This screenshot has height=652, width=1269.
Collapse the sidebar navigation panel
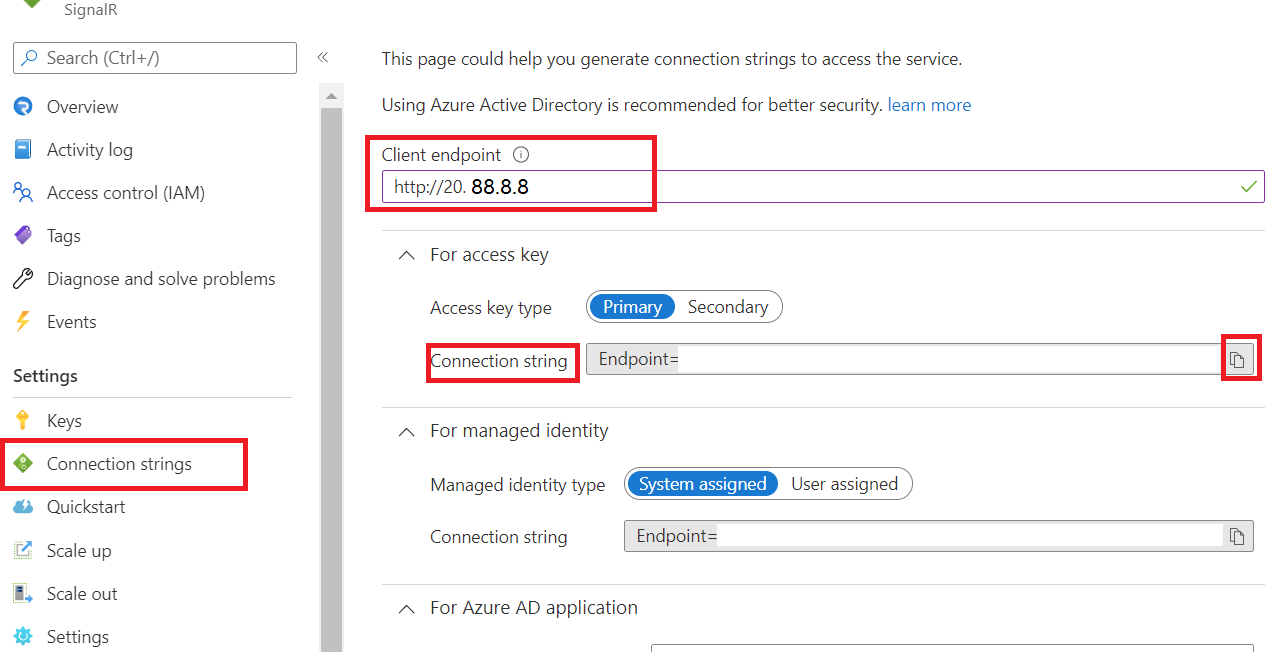tap(322, 57)
